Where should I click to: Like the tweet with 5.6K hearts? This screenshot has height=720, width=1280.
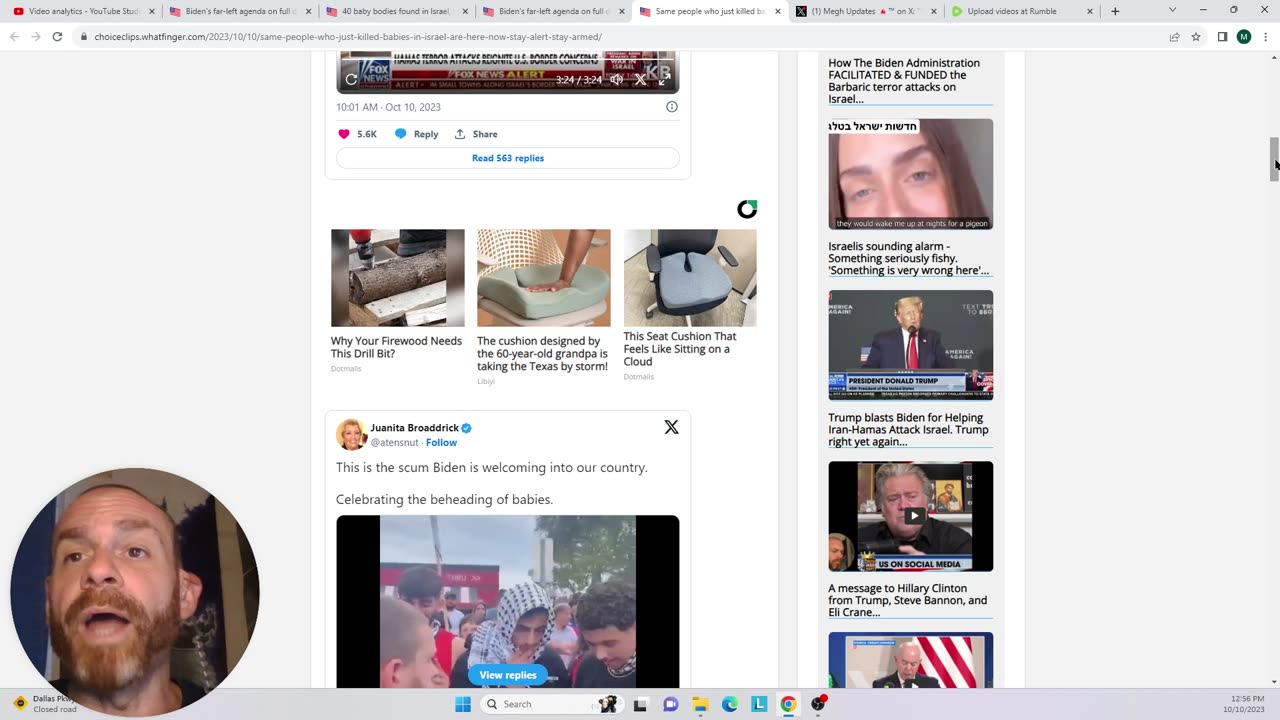pos(344,134)
